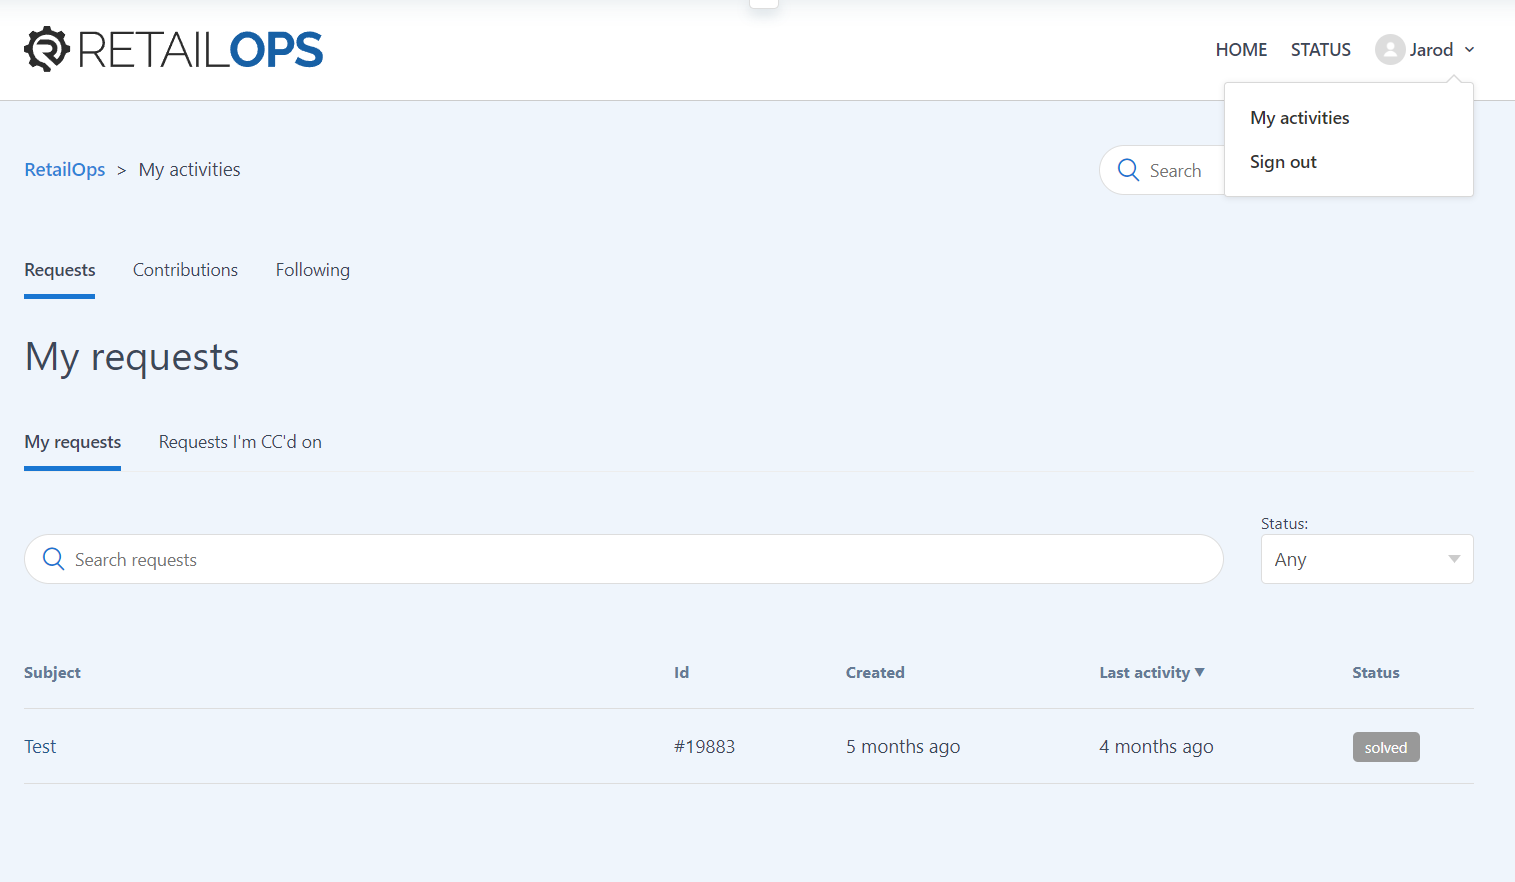Click the Jarod user avatar icon
The image size is (1515, 882).
pos(1390,50)
